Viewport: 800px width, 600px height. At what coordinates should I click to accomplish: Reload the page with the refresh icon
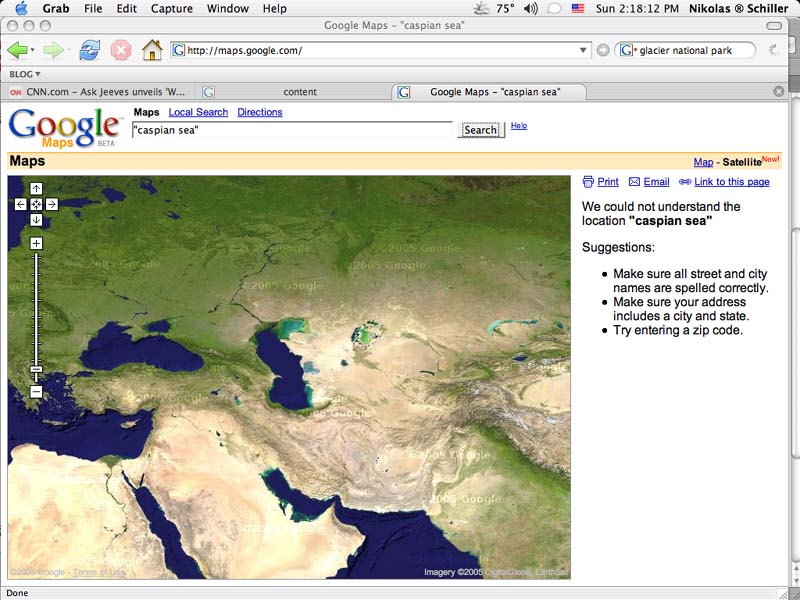click(89, 51)
